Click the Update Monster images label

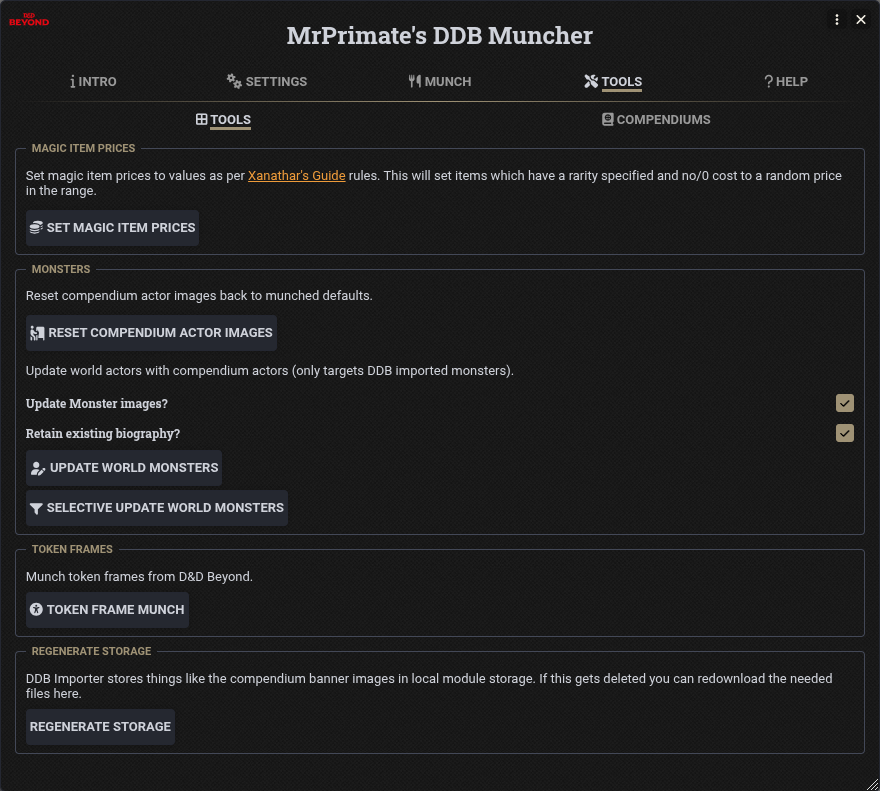(97, 404)
